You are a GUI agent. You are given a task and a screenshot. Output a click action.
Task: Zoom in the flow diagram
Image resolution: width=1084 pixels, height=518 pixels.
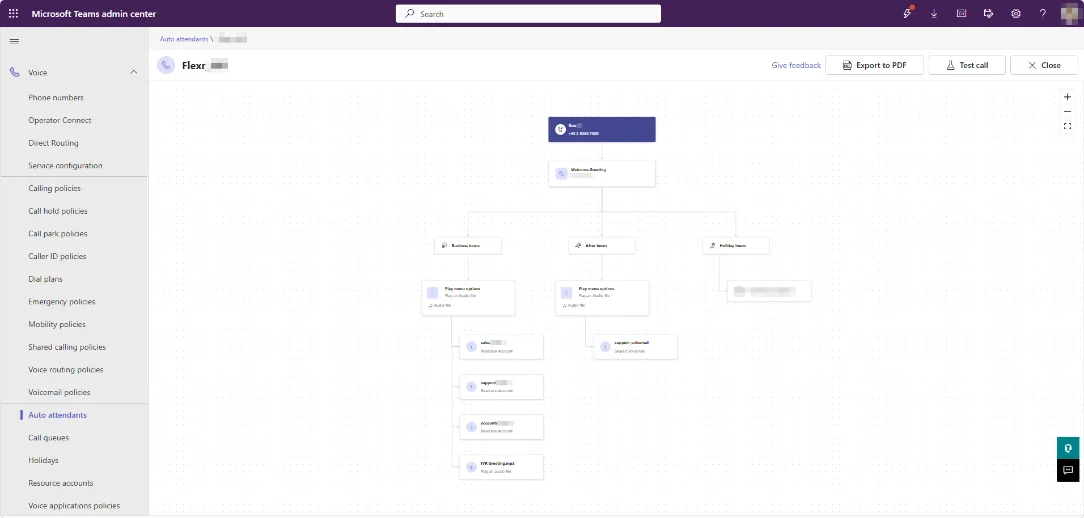(1067, 97)
